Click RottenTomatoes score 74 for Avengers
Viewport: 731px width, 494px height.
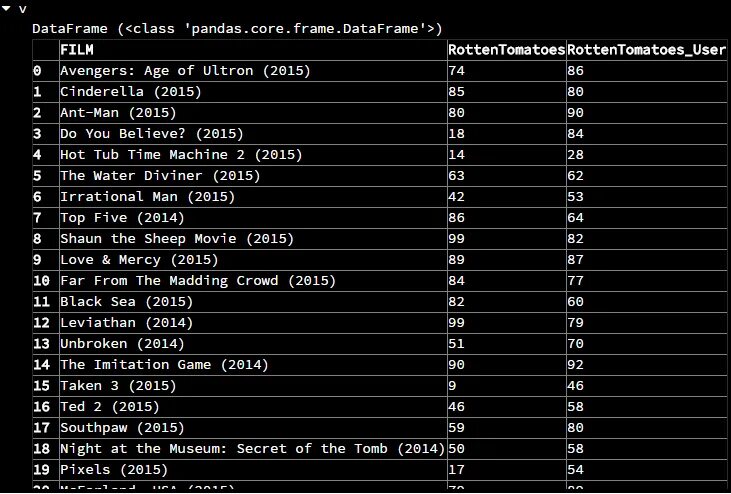[507, 71]
